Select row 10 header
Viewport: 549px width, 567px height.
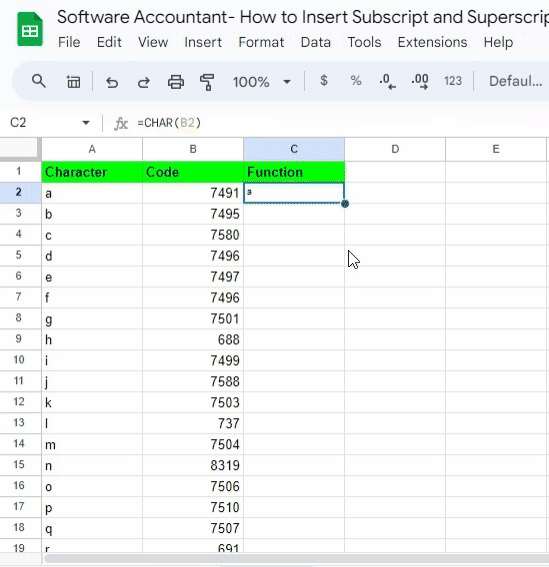[20, 360]
